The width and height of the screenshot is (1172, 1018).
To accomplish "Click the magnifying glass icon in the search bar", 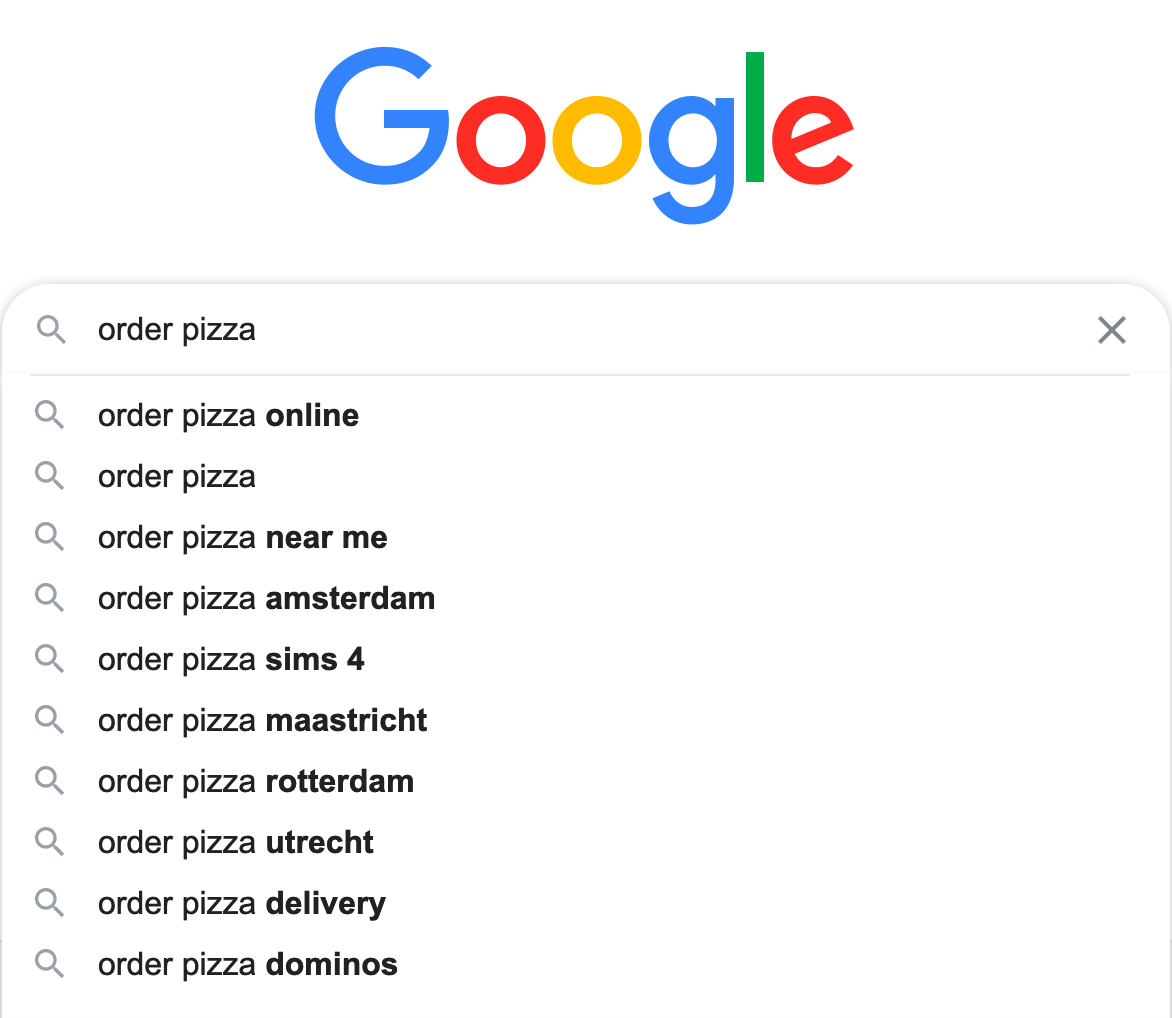I will [51, 329].
